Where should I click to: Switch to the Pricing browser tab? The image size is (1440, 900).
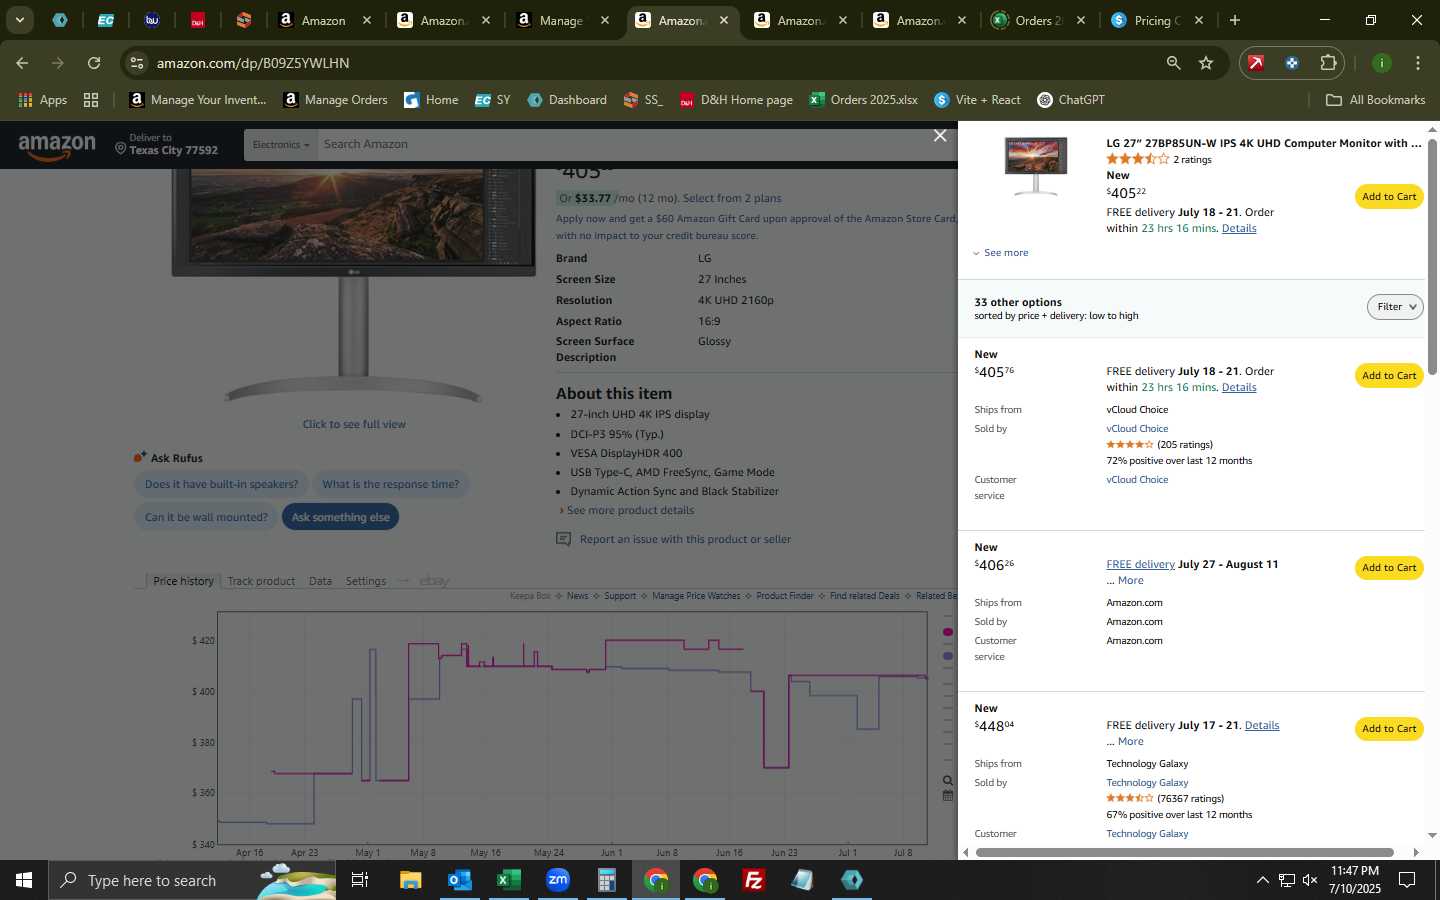click(1157, 20)
